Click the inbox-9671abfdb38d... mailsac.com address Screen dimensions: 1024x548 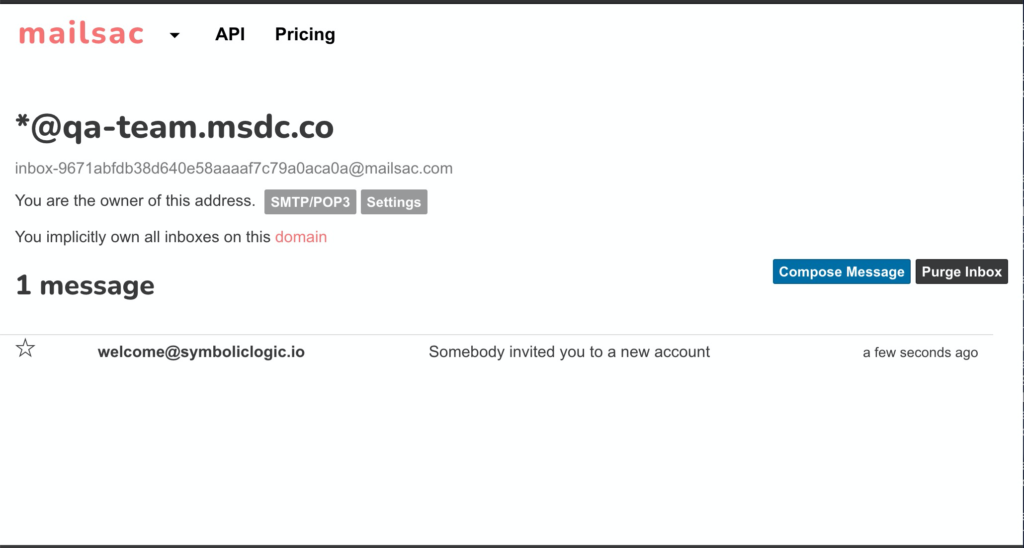[x=234, y=169]
